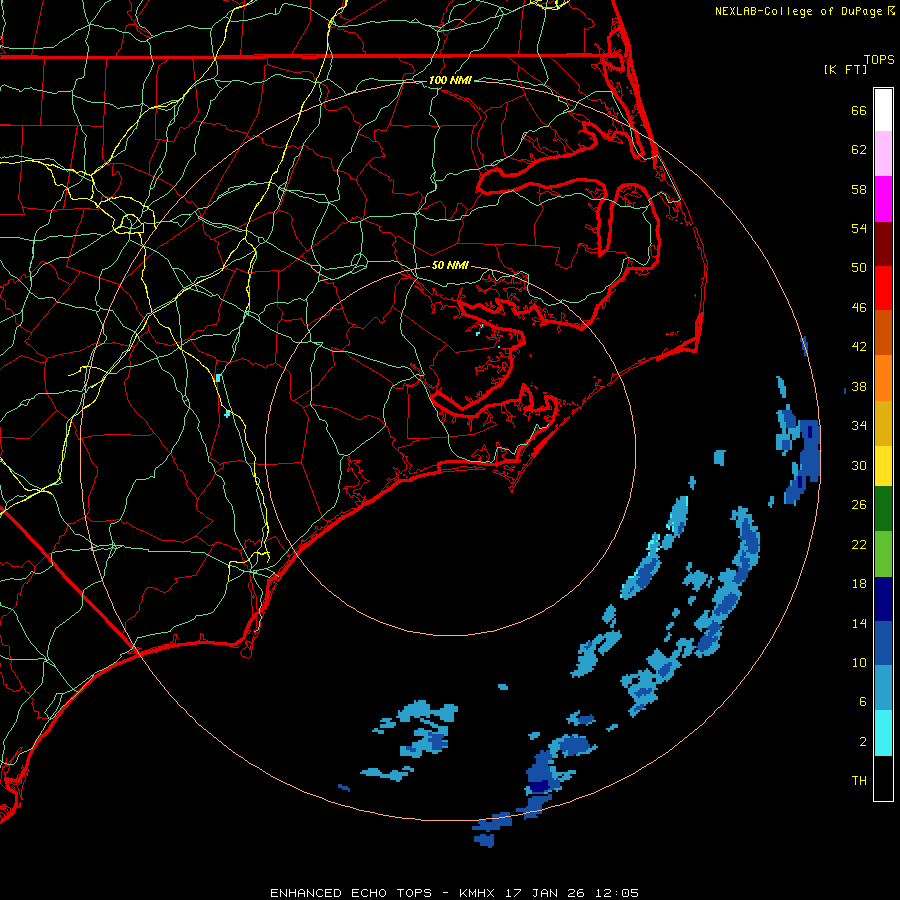Click the light pink 62 kft legend swatch

coord(883,153)
